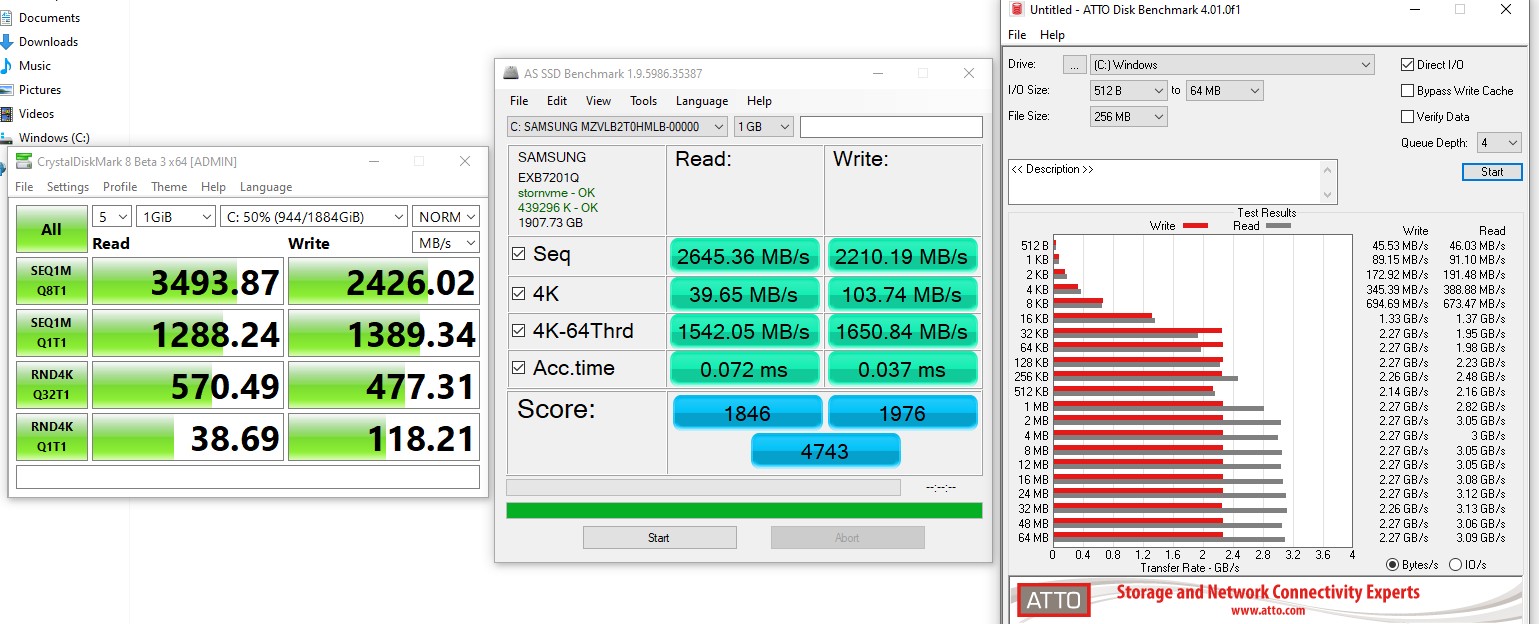Click the ATTO Disk Benchmark title bar icon
Screen dimensions: 1539x624
(1017, 10)
